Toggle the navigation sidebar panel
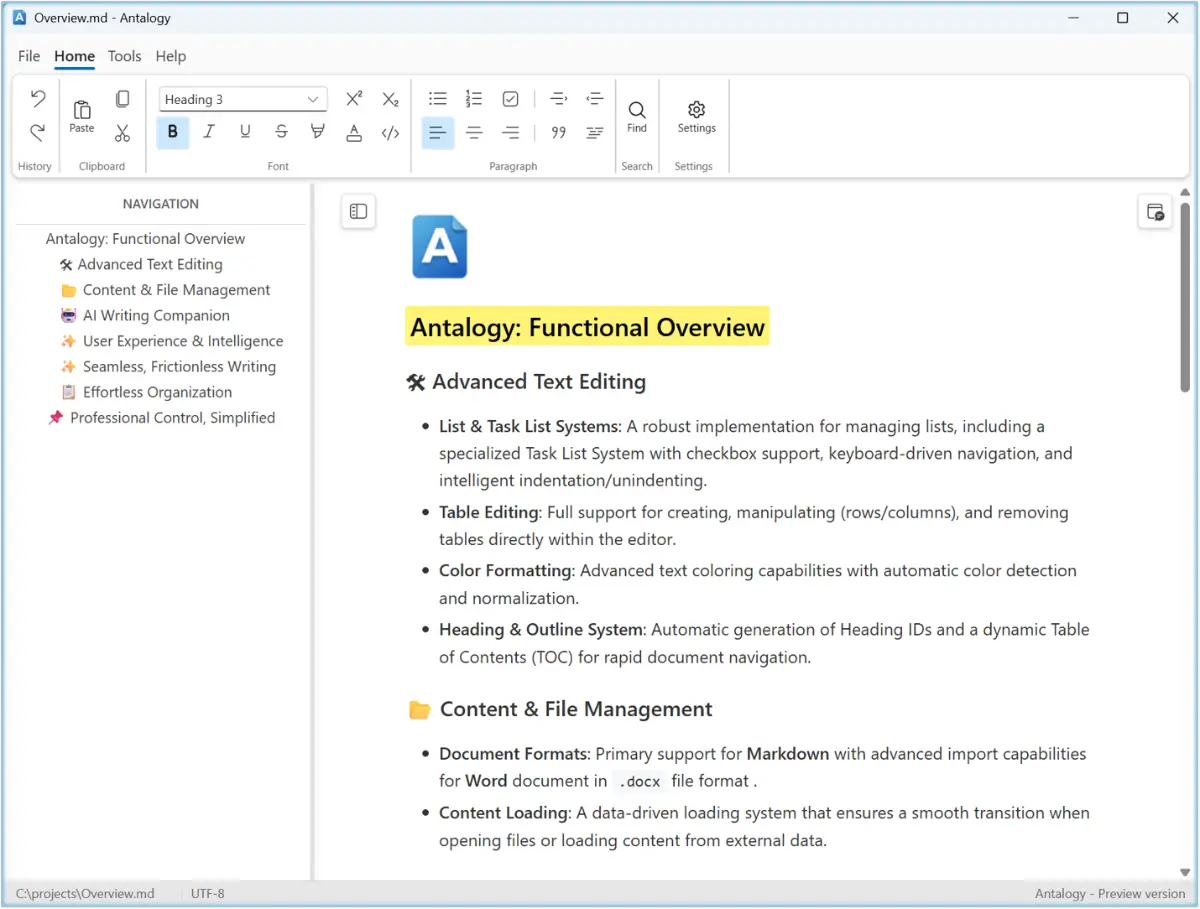Image resolution: width=1200 pixels, height=909 pixels. [358, 211]
